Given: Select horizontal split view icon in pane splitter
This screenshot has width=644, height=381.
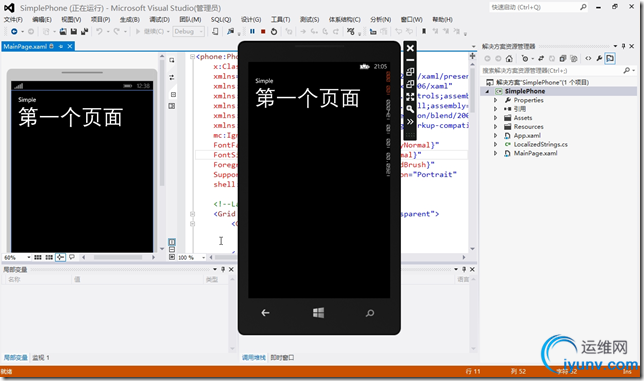Looking at the screenshot, I should [x=172, y=249].
